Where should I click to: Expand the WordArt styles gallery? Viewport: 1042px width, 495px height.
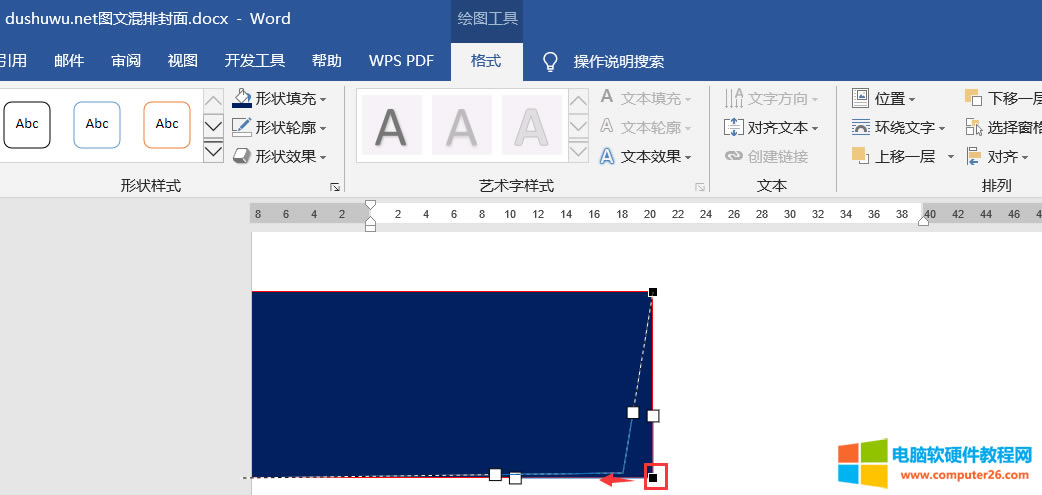pos(579,150)
